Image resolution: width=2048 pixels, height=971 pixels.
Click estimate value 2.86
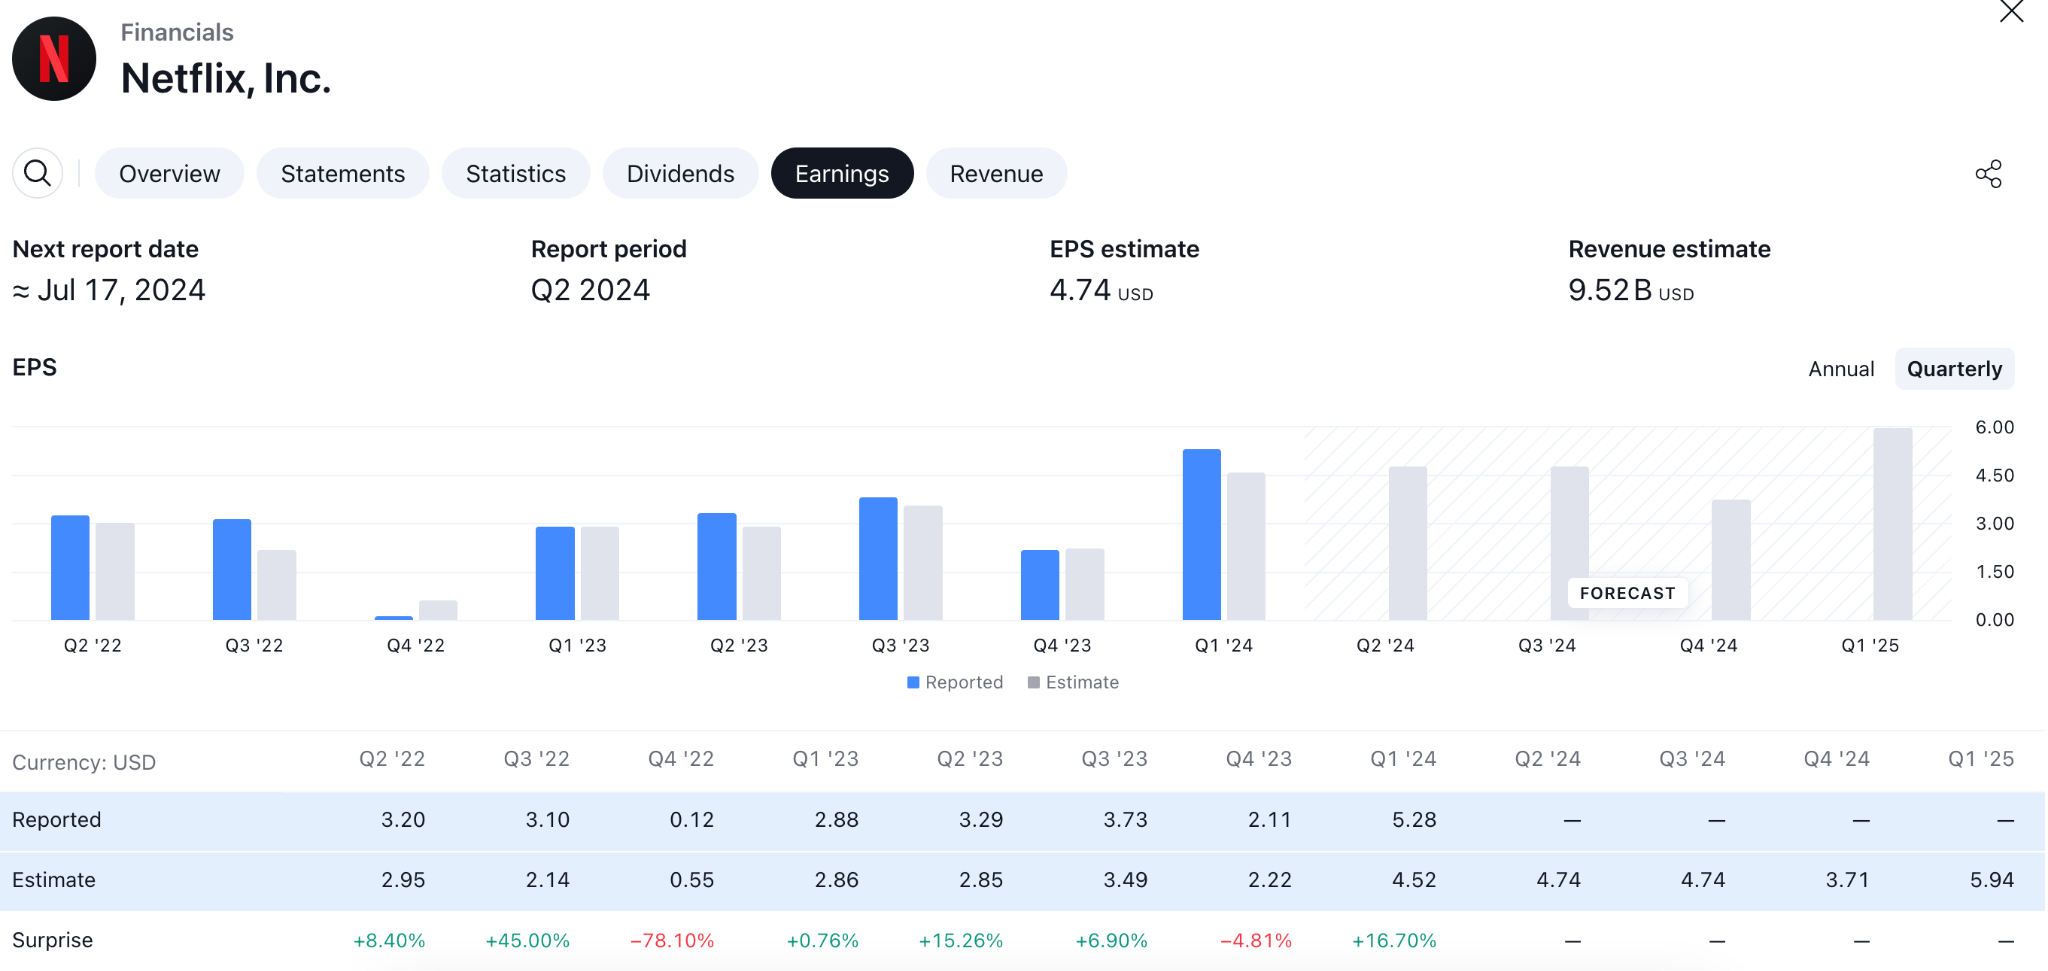(836, 880)
